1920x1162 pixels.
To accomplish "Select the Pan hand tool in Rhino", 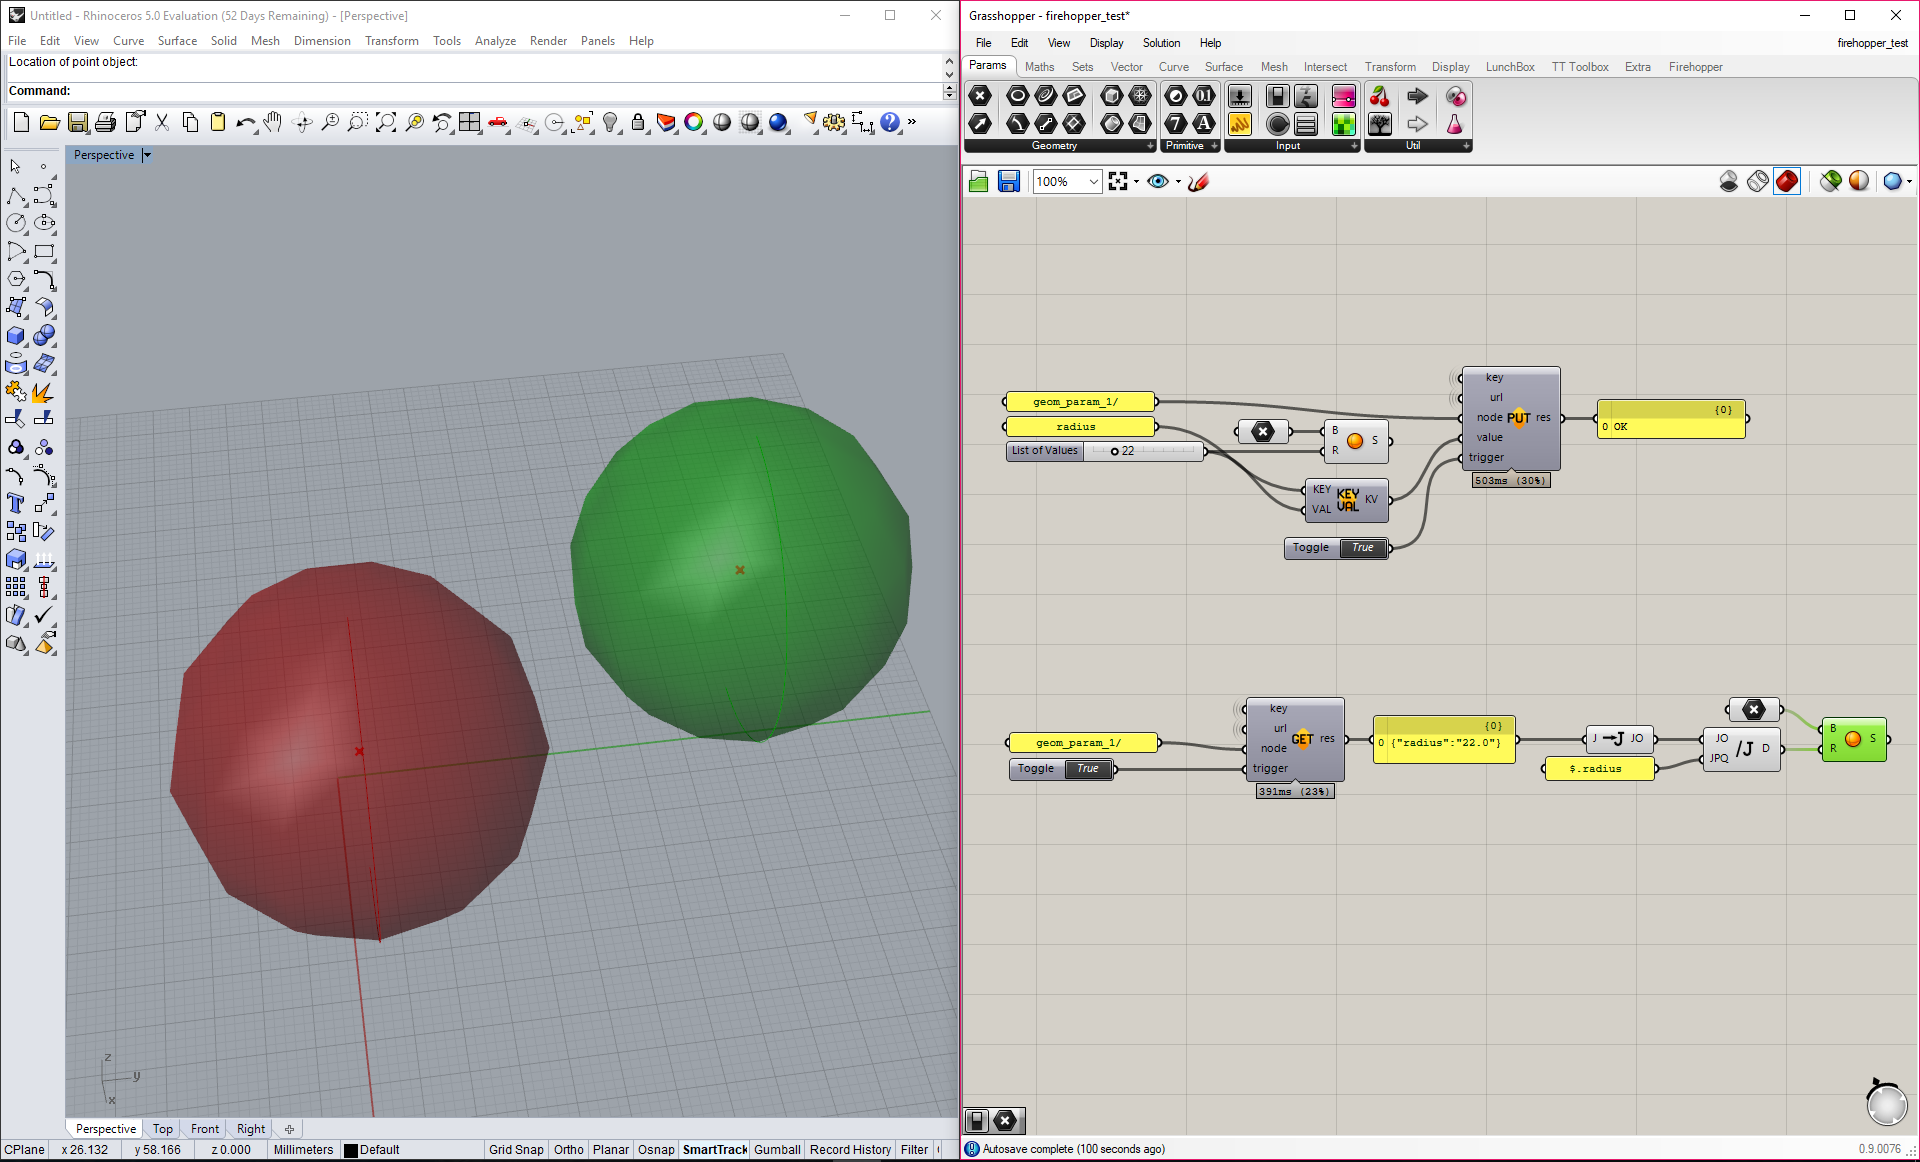I will (x=273, y=123).
